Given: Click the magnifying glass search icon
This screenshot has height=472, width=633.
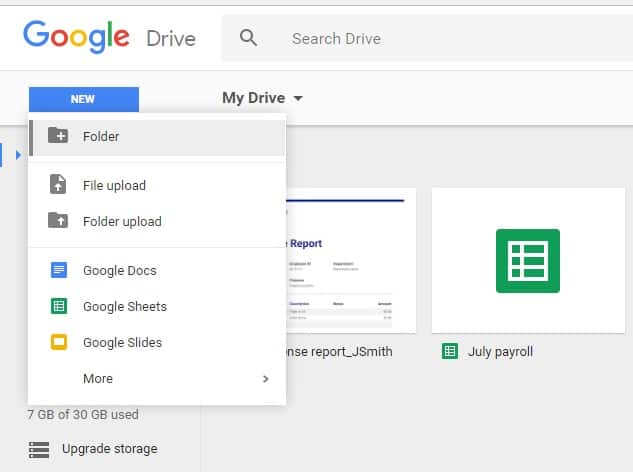Looking at the screenshot, I should pos(248,39).
